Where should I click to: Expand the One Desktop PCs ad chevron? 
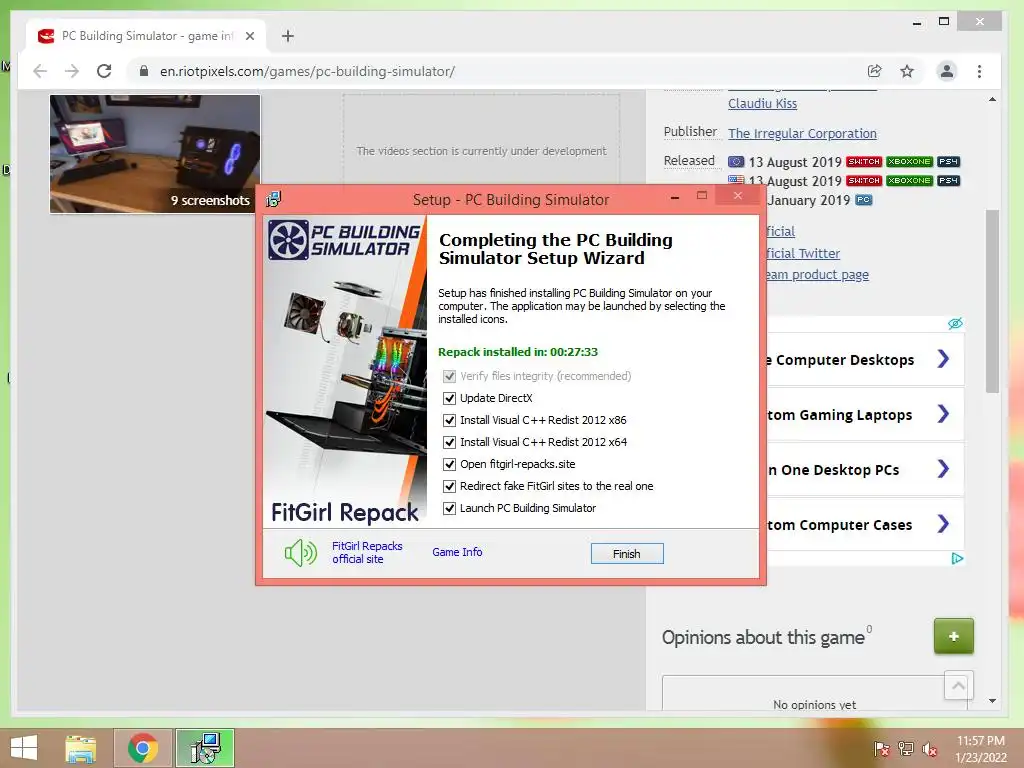[943, 468]
